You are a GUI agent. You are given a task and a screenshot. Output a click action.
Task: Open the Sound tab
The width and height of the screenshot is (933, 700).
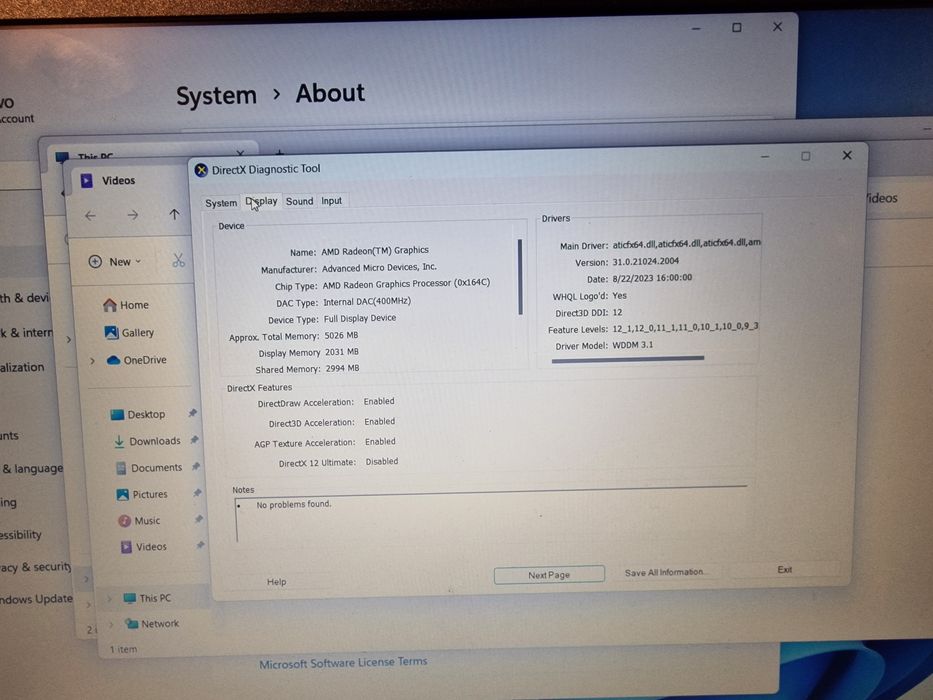(x=299, y=201)
